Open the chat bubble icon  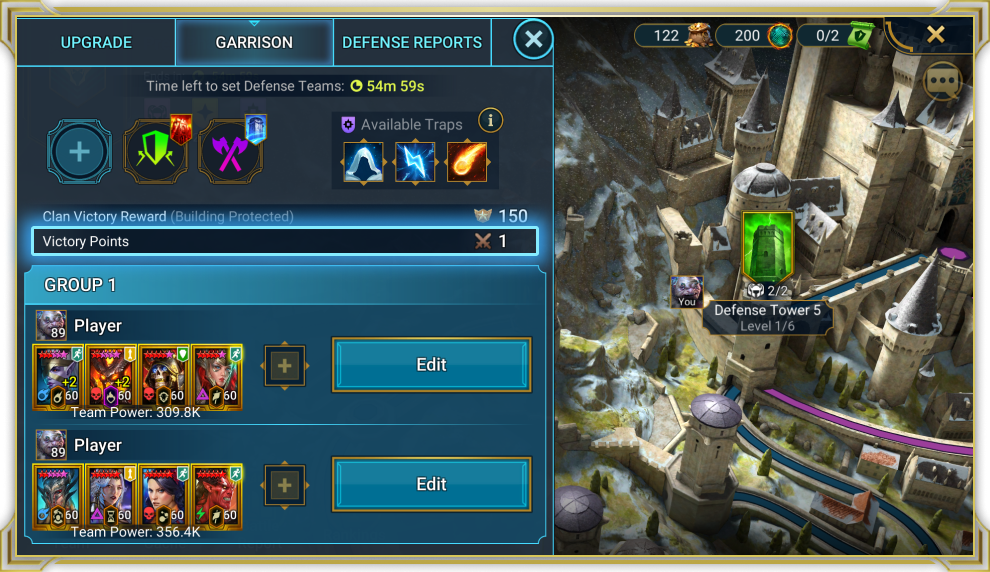(x=943, y=81)
